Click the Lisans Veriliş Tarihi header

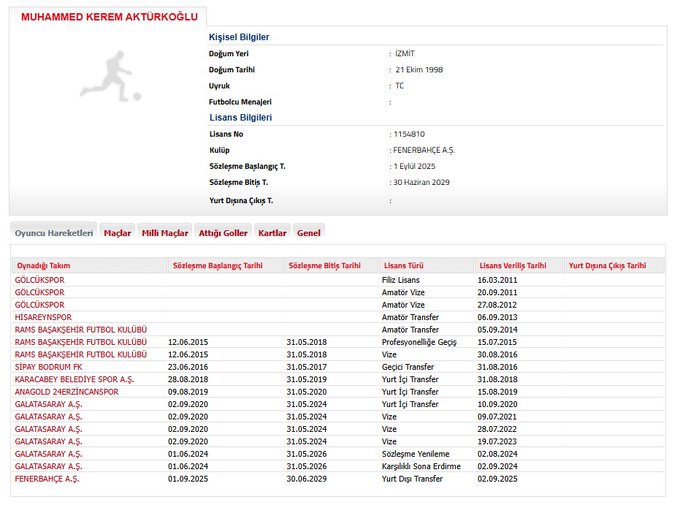tap(513, 266)
